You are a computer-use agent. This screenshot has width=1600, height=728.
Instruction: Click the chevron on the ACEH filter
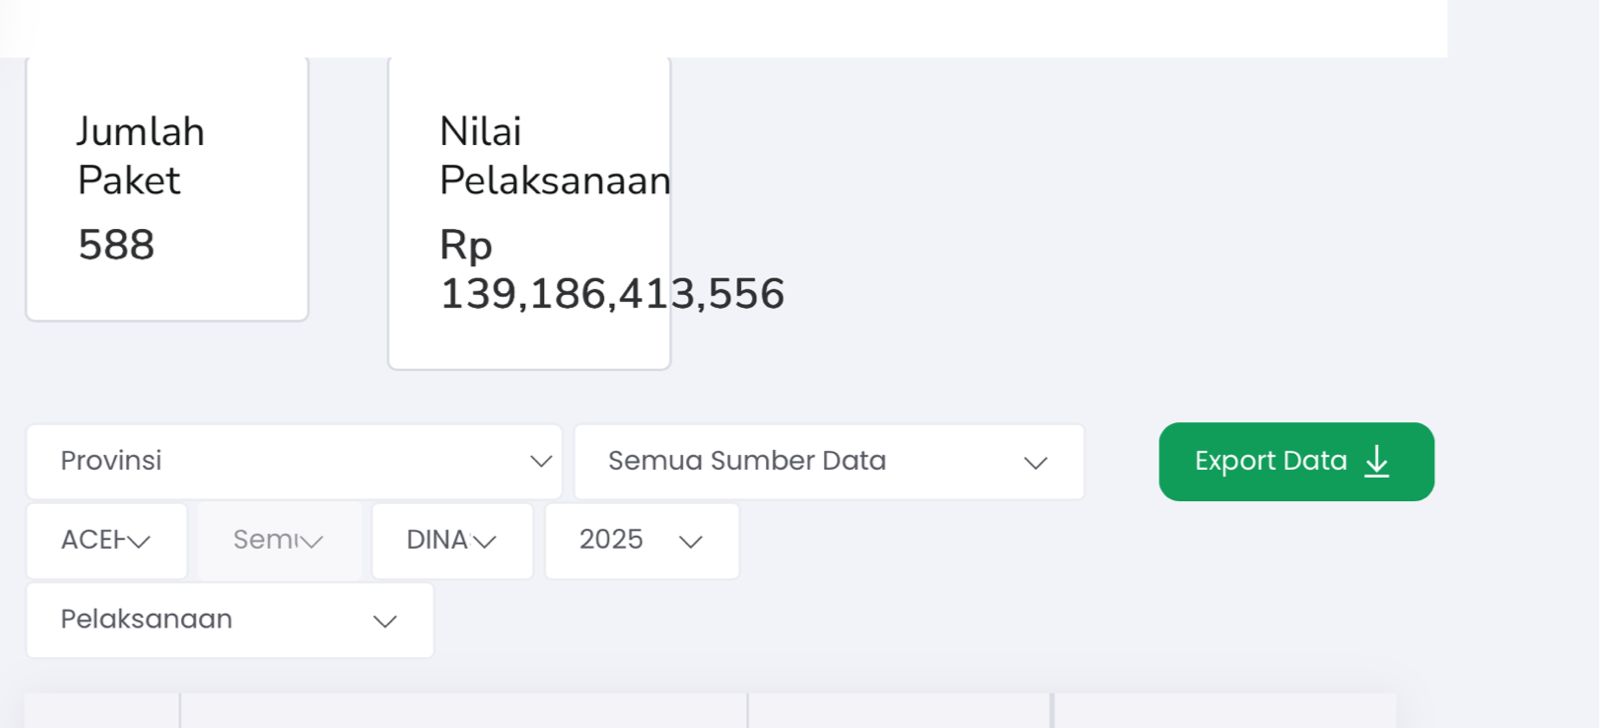pyautogui.click(x=137, y=541)
